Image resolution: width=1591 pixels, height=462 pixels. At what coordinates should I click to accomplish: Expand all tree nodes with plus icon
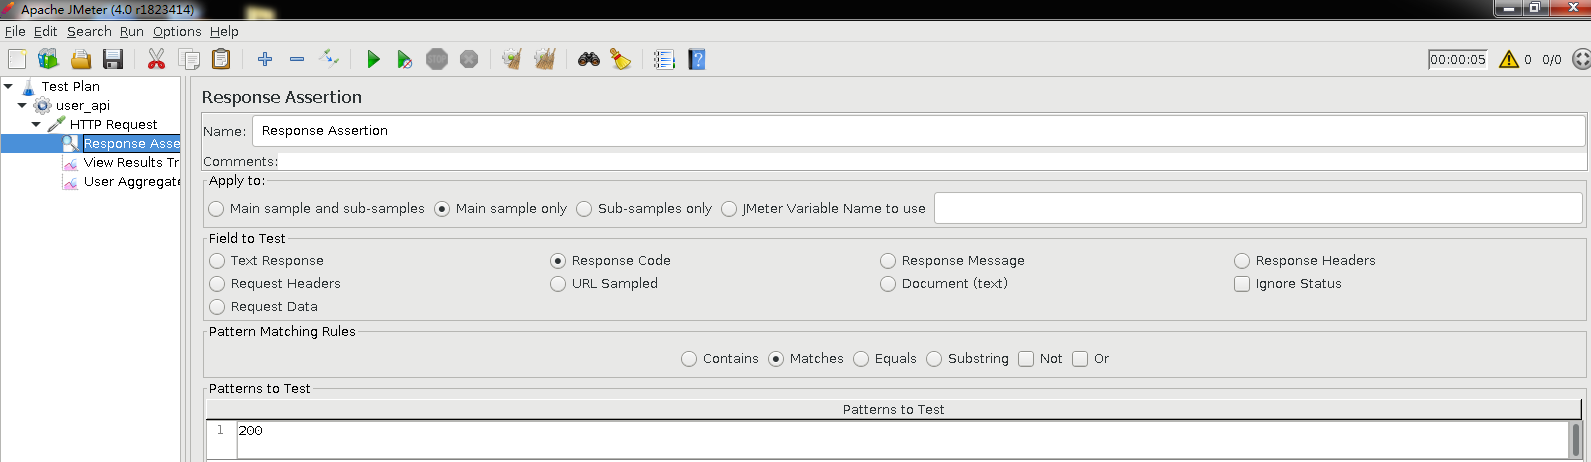265,60
